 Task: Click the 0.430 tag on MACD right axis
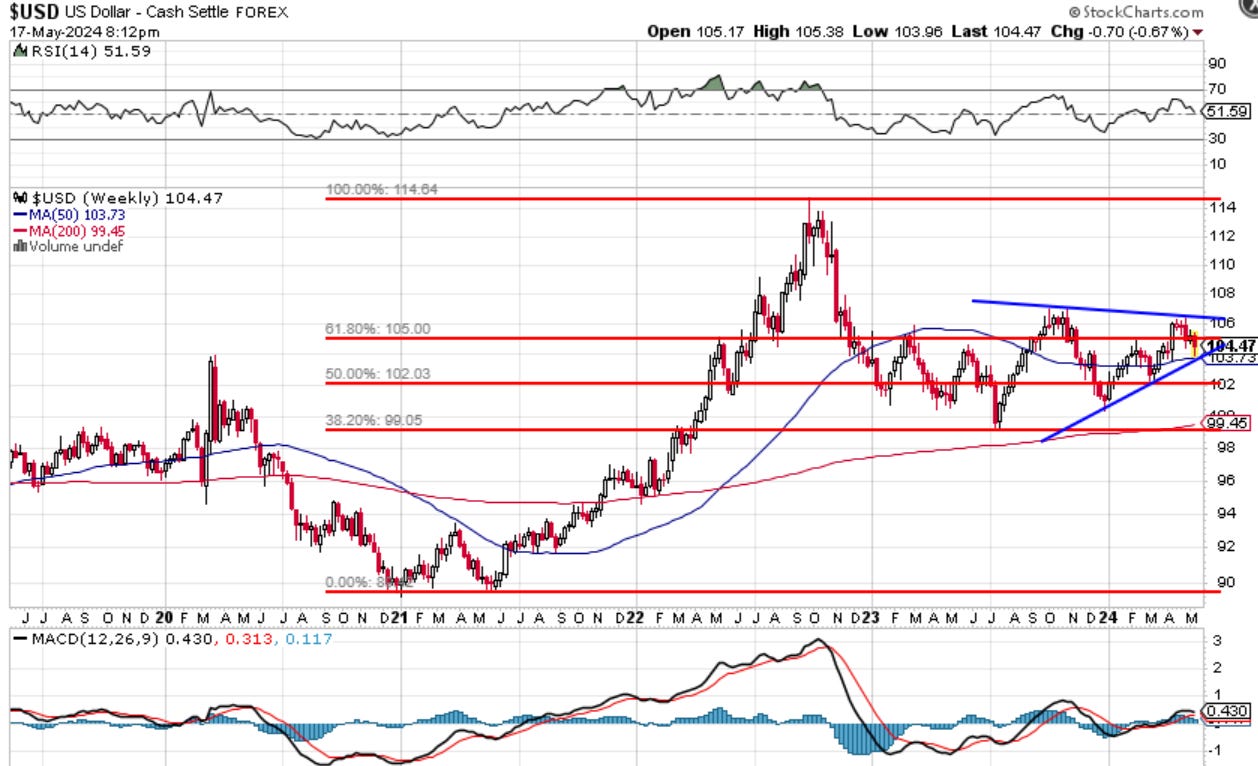(x=1224, y=711)
